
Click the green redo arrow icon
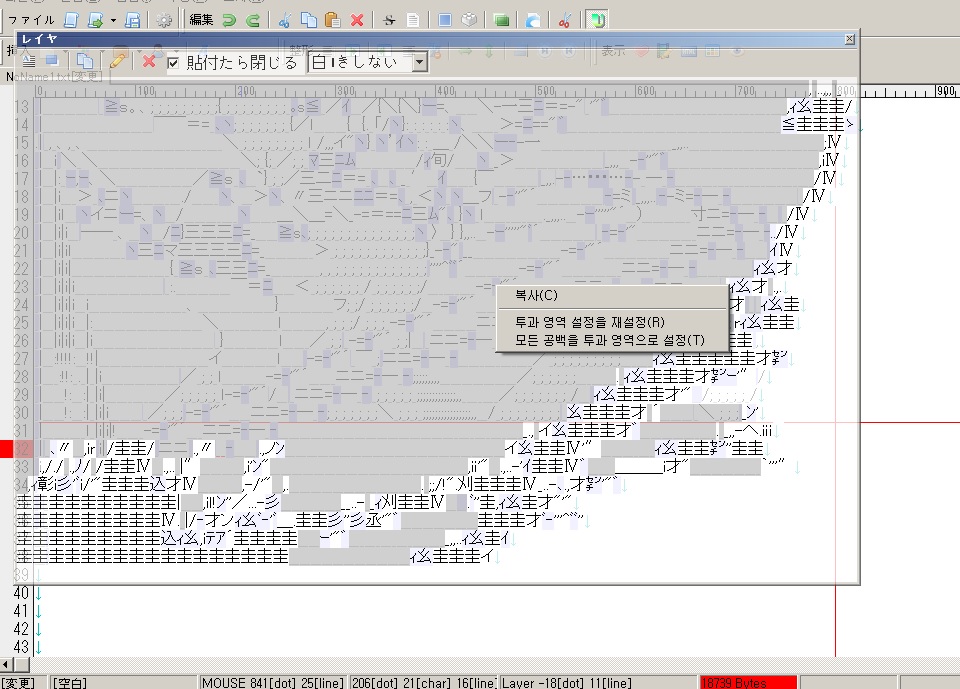pyautogui.click(x=253, y=19)
